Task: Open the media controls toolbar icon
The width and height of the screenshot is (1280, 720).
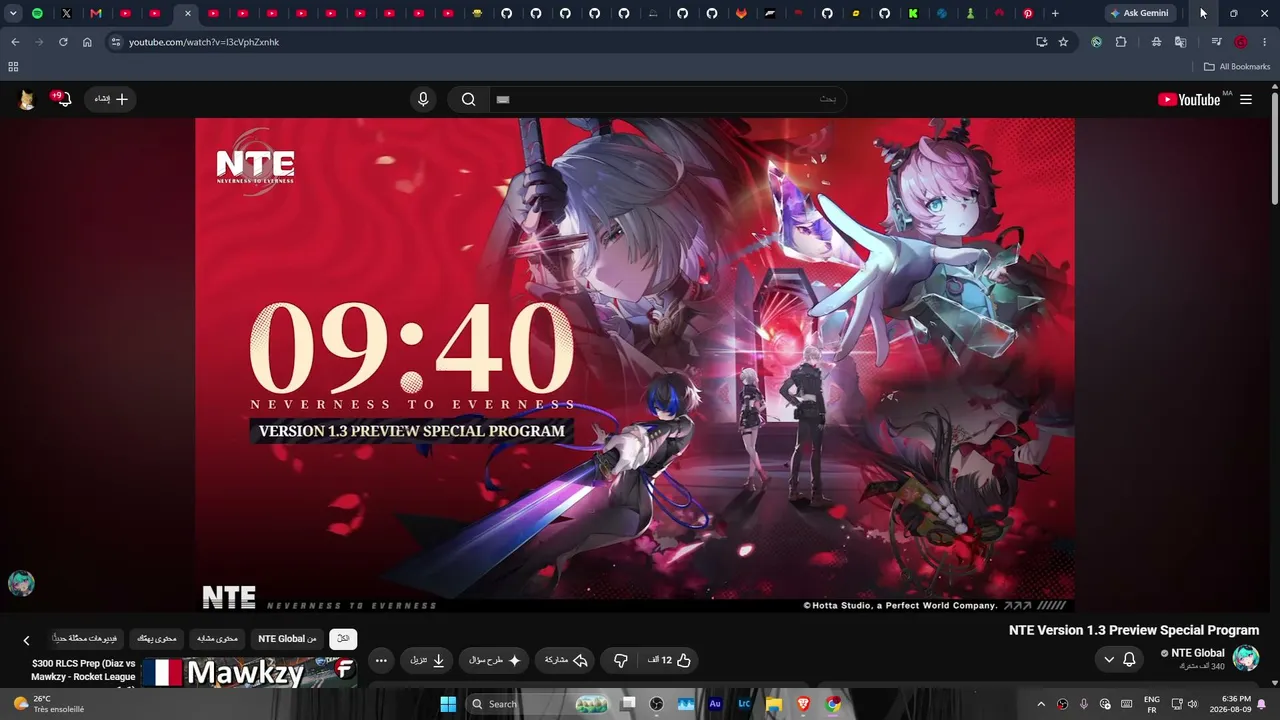Action: click(1216, 42)
